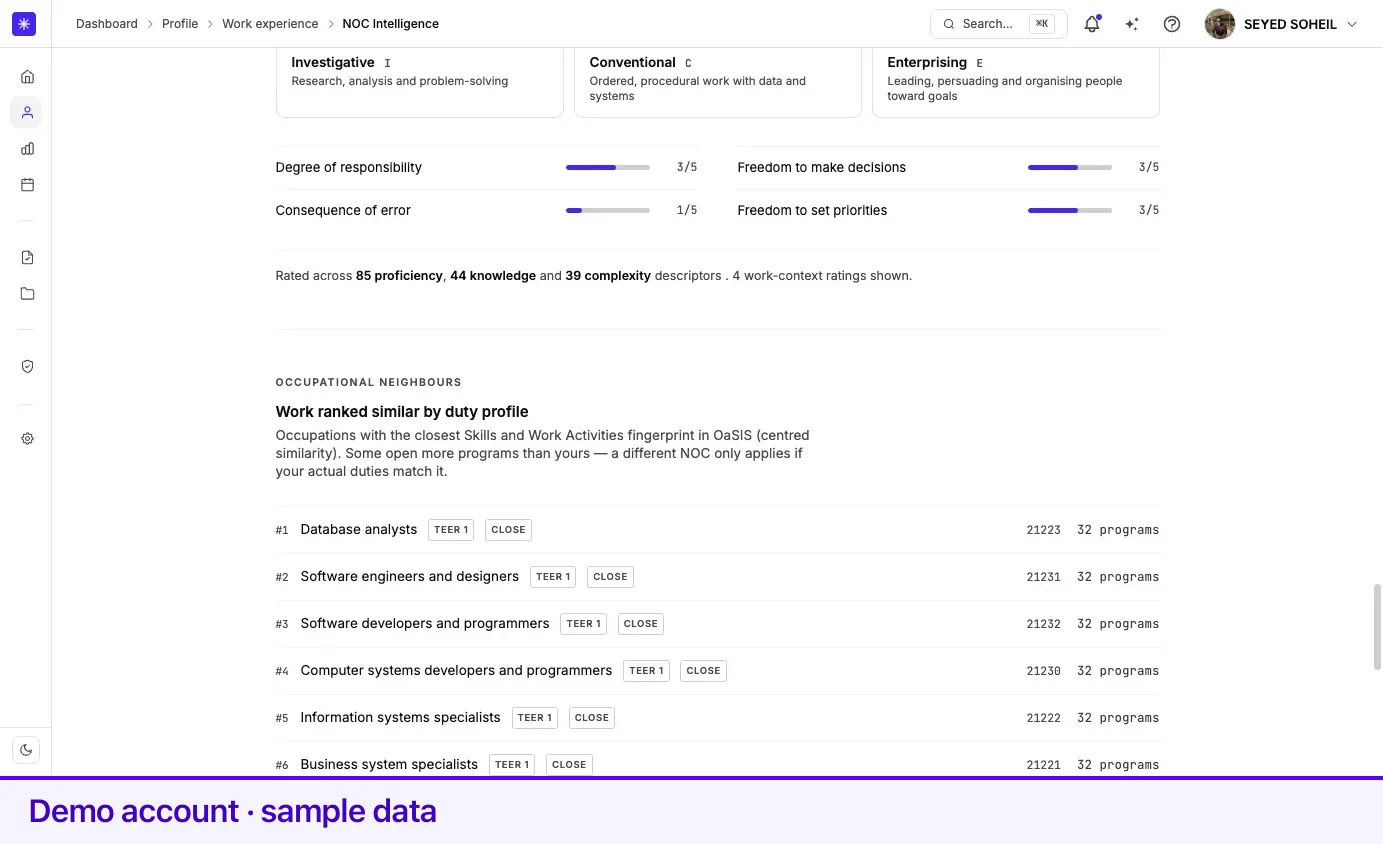Click NOC code 21230
The image size is (1383, 844).
click(1043, 671)
